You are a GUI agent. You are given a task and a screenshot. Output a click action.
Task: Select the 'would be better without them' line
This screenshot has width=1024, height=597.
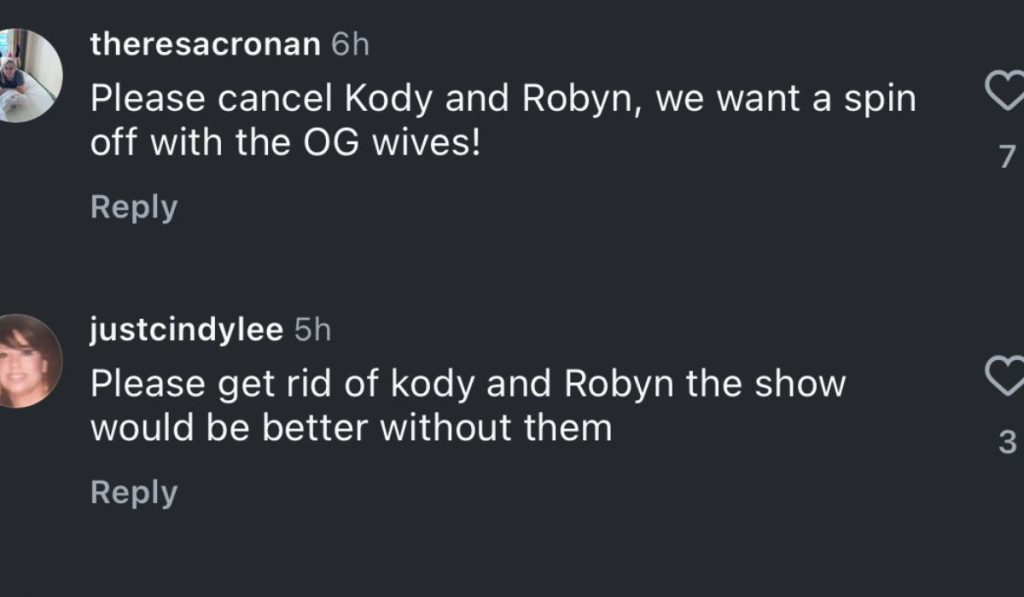(350, 429)
